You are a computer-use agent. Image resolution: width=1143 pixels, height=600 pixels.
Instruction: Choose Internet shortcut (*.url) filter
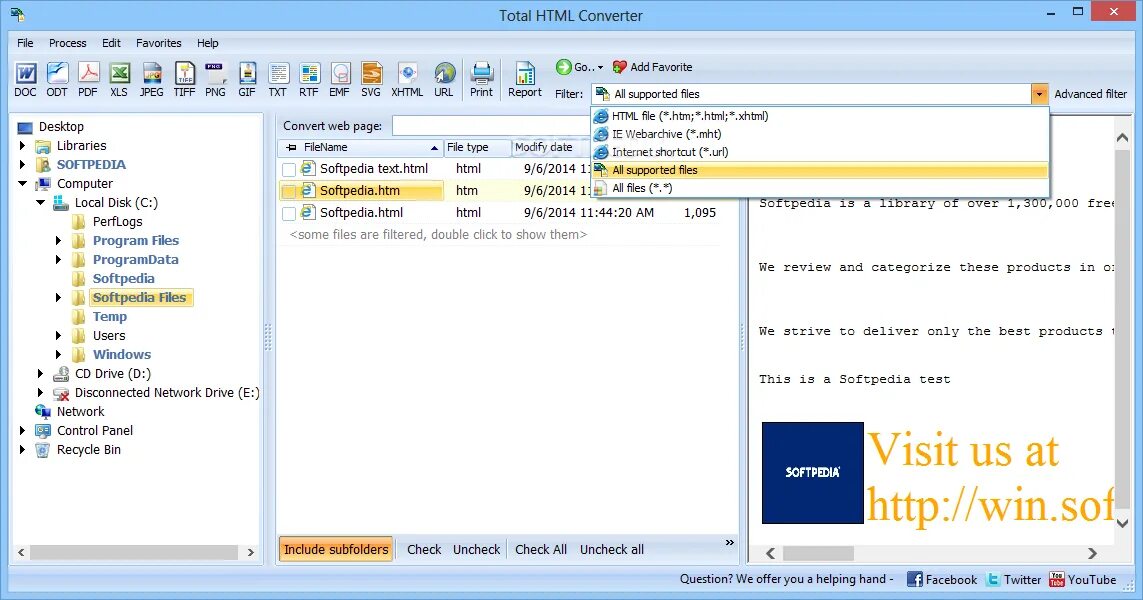(820, 152)
